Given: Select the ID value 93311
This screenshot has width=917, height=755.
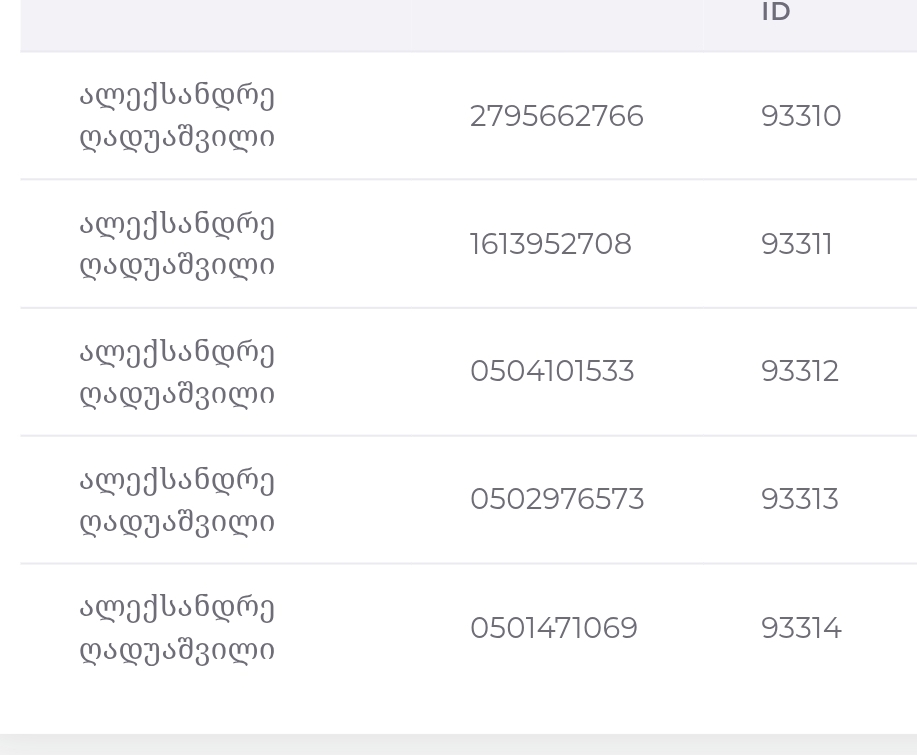Looking at the screenshot, I should click(x=797, y=244).
